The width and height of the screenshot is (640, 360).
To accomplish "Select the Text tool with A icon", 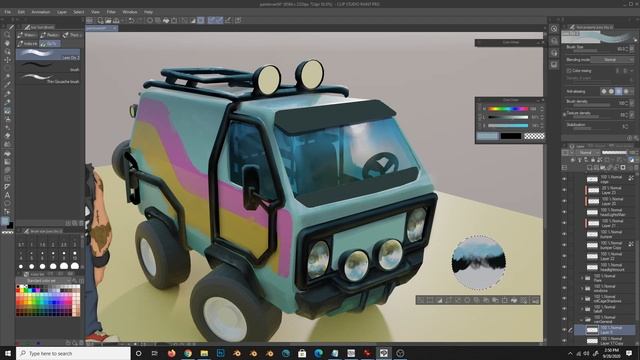I will pyautogui.click(x=7, y=195).
